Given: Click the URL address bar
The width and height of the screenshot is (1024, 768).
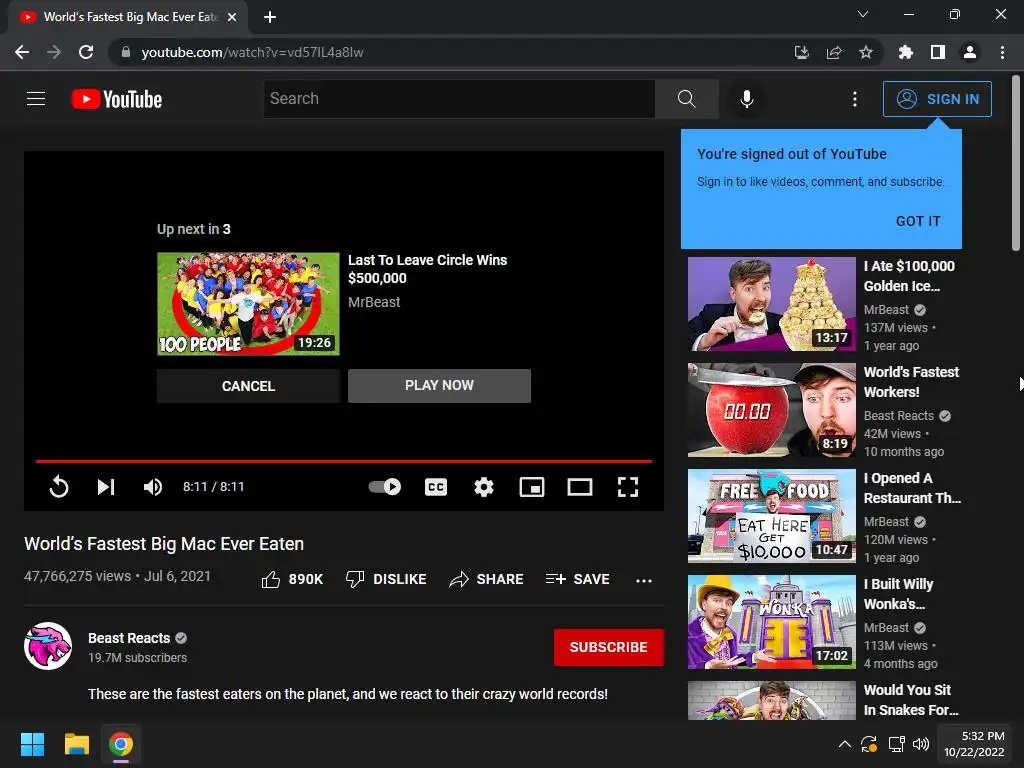Looking at the screenshot, I should click(x=457, y=52).
